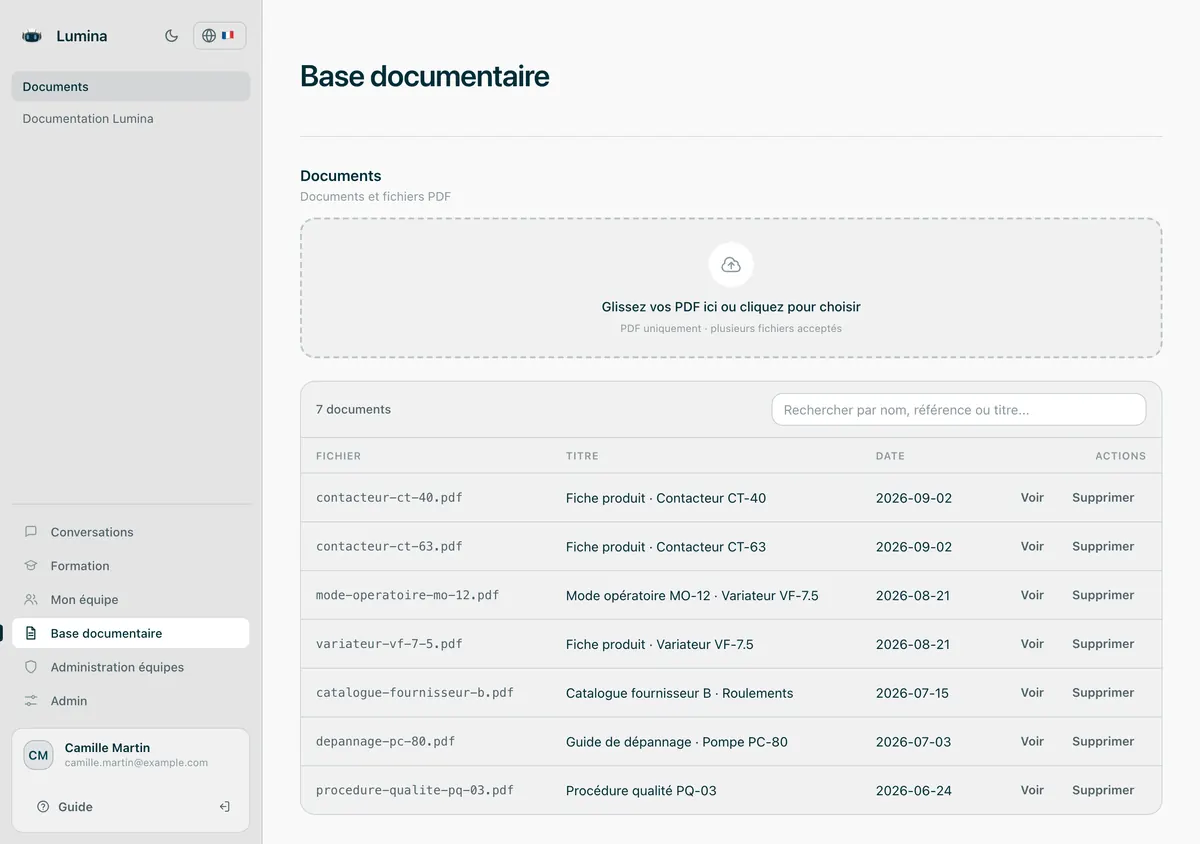Screen dimensions: 1200x844
Task: Click the 7 documents count label
Action: [x=353, y=409]
